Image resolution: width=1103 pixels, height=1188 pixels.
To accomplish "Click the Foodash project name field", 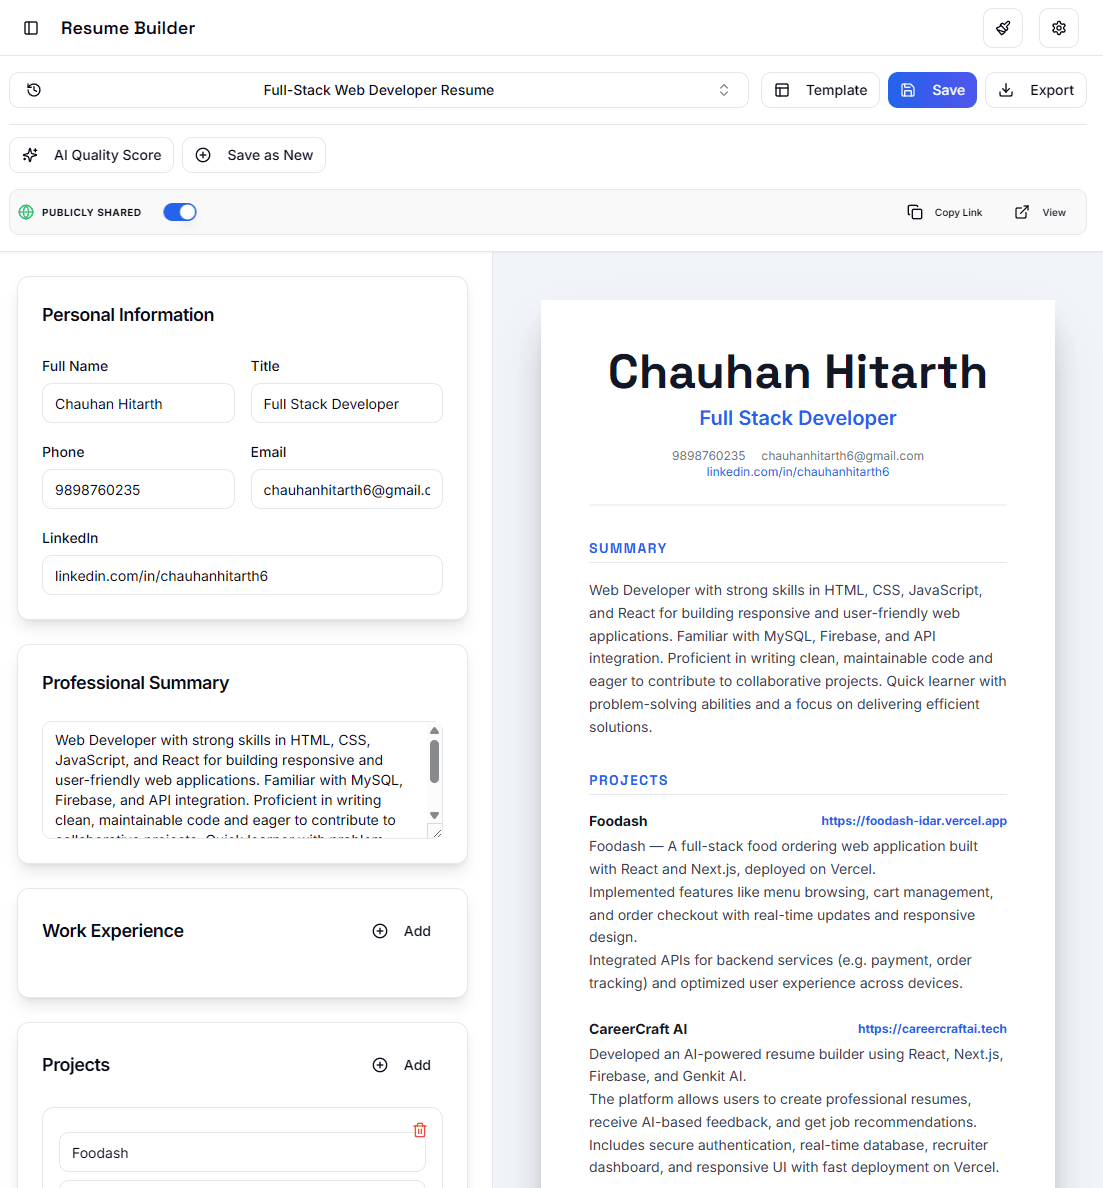I will point(242,1152).
